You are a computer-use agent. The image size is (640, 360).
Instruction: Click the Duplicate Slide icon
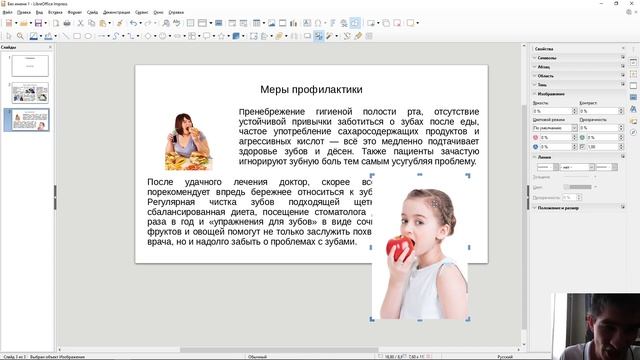(386, 23)
